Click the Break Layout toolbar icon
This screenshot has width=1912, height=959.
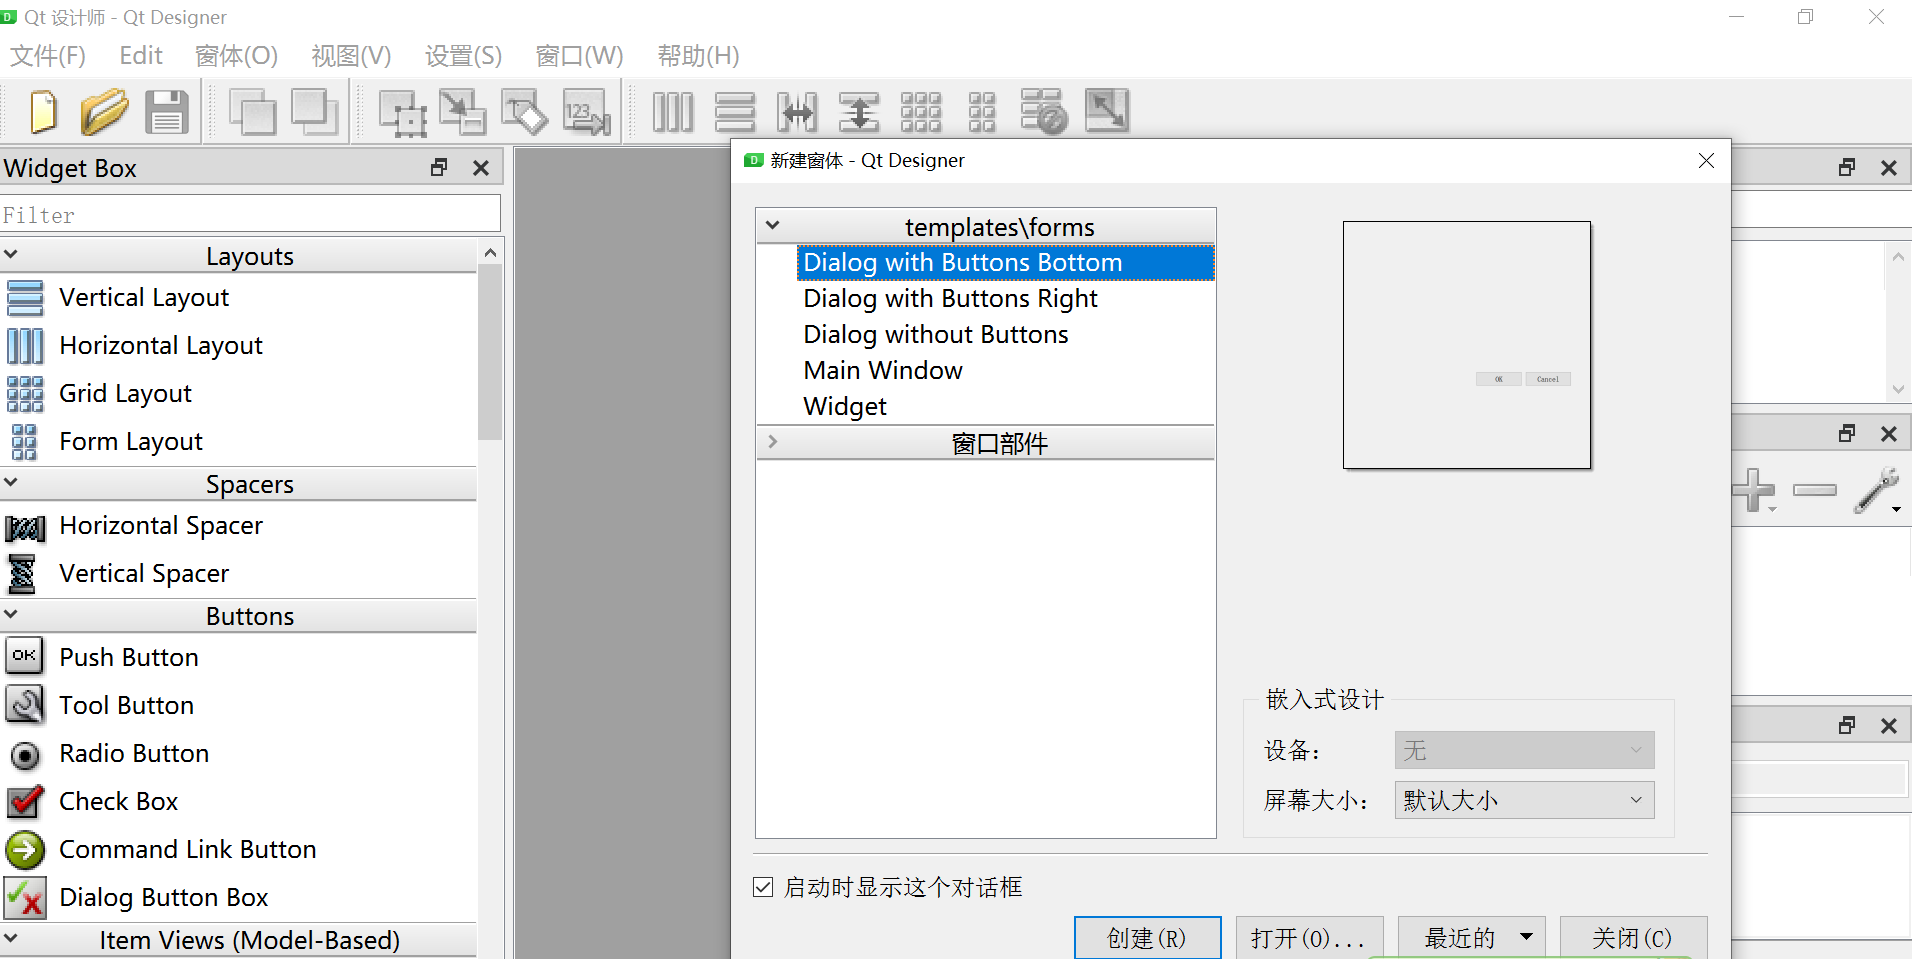coord(1044,111)
